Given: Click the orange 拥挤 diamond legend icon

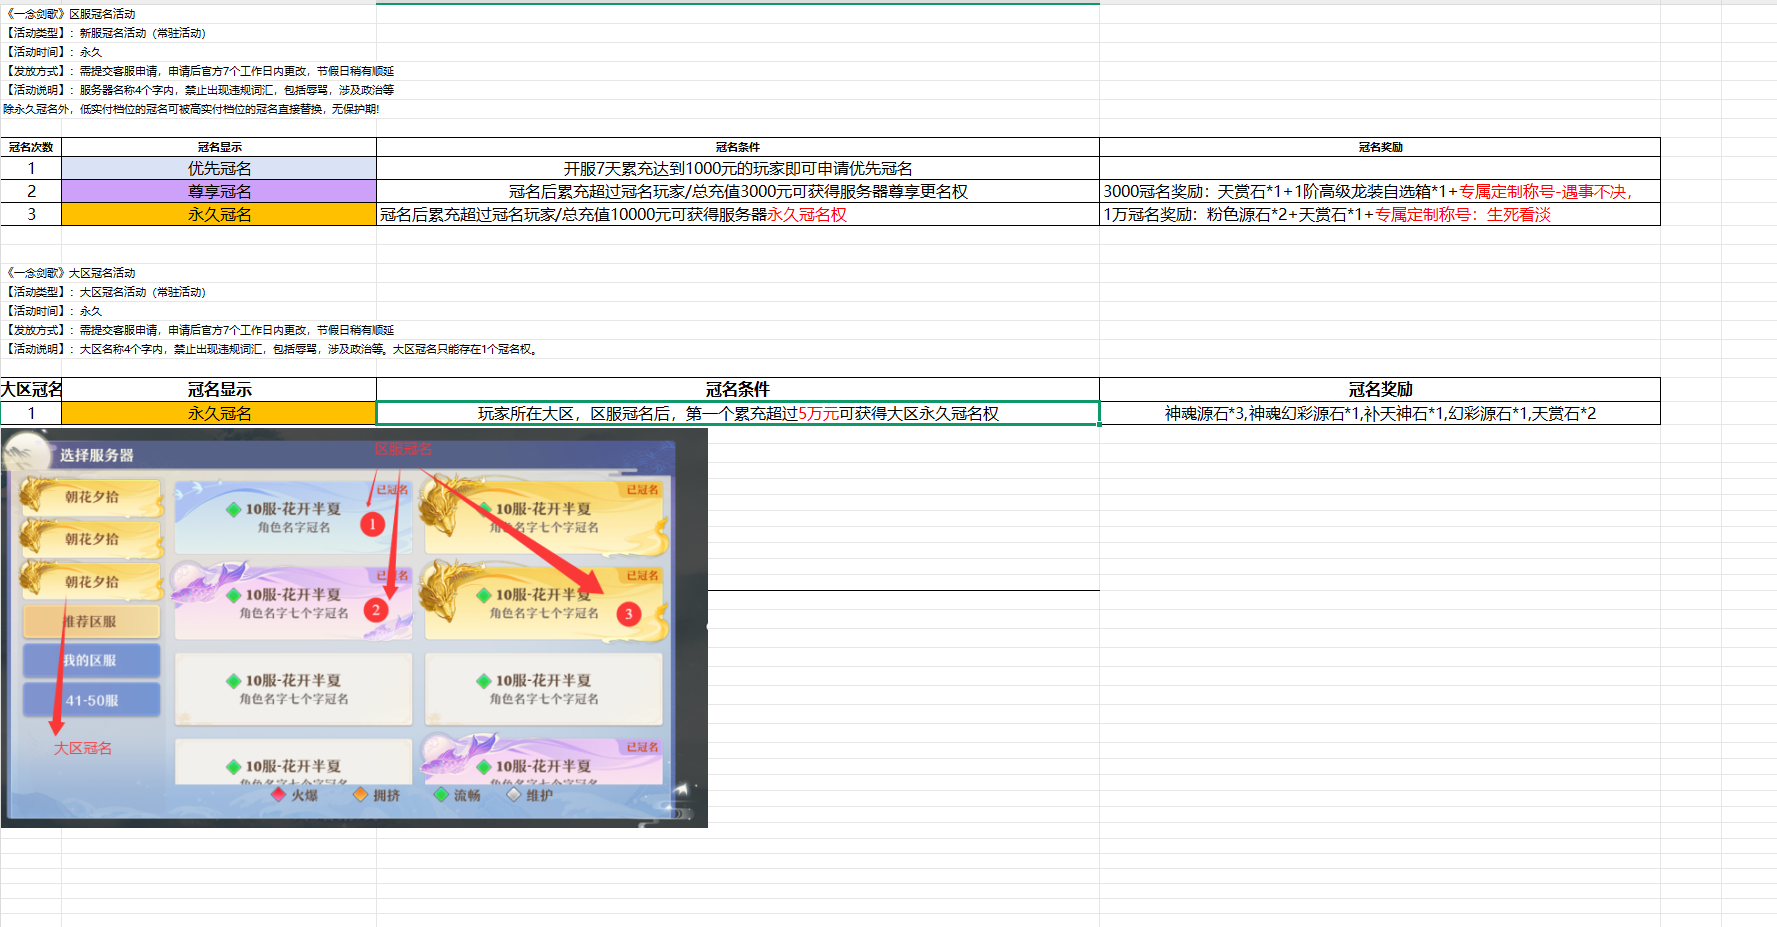Looking at the screenshot, I should 360,794.
